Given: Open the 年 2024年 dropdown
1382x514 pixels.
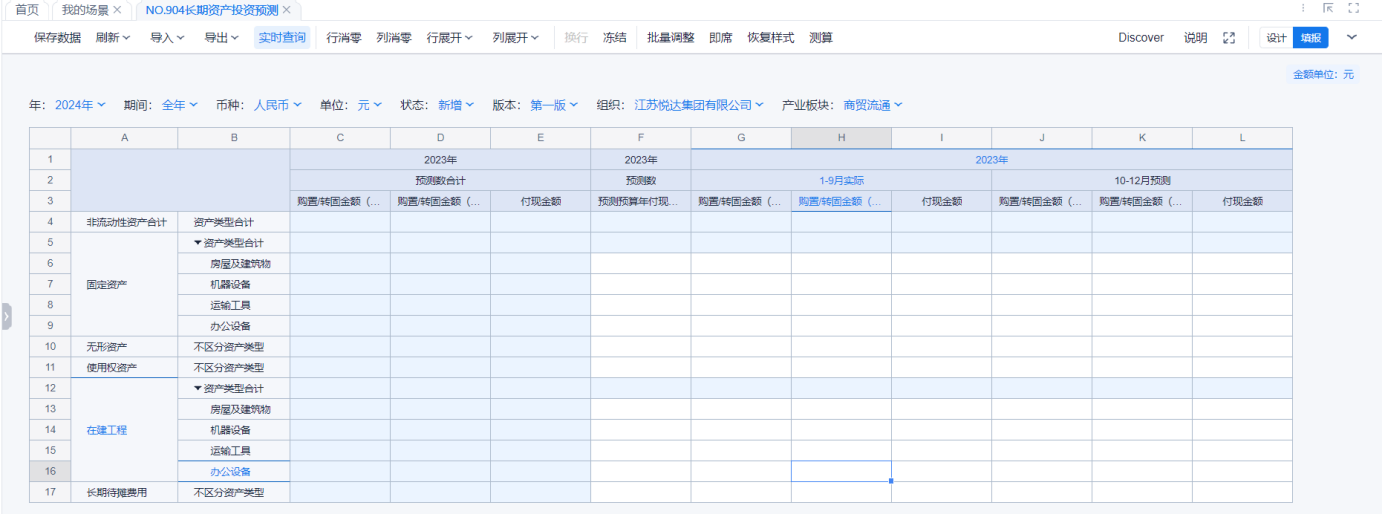Looking at the screenshot, I should [80, 105].
